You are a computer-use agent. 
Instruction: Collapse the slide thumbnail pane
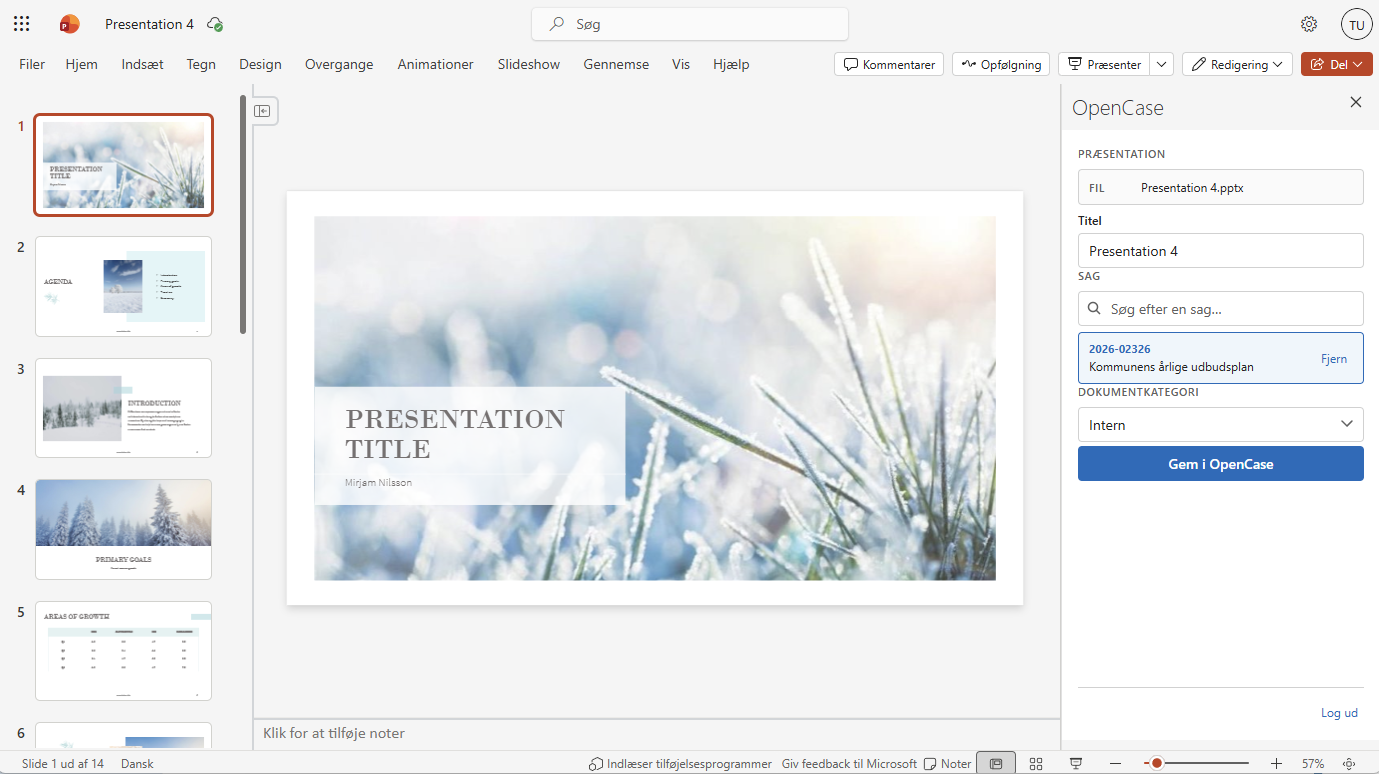263,111
